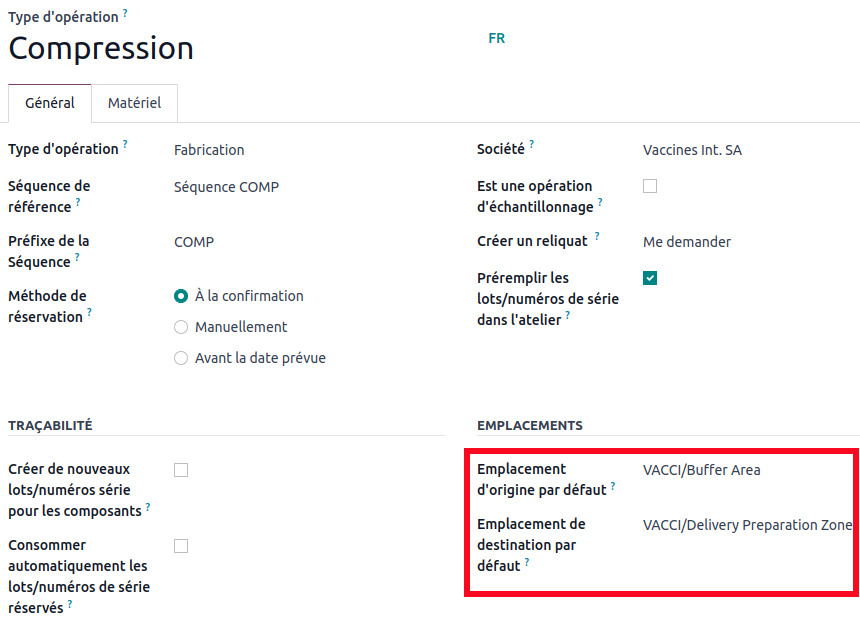Click help icon for Emplacement de destination par défaut
The width and height of the screenshot is (860, 624).
[527, 562]
